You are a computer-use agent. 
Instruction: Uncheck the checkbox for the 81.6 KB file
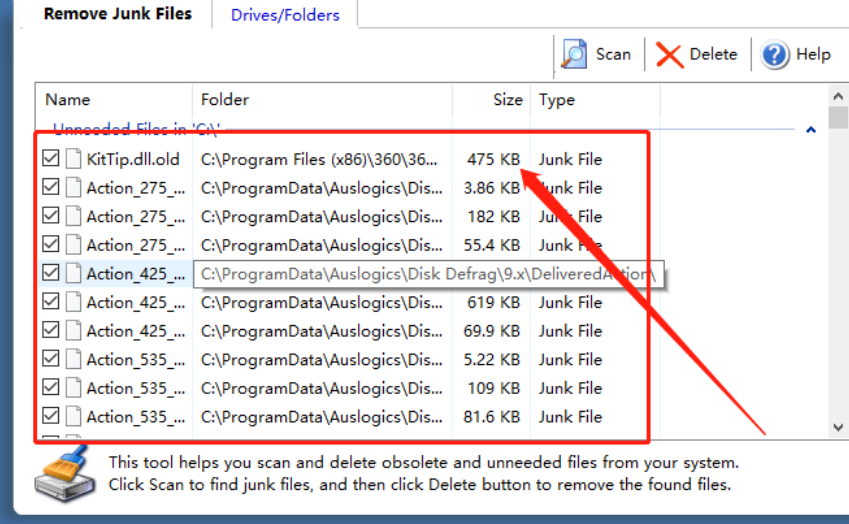point(51,416)
